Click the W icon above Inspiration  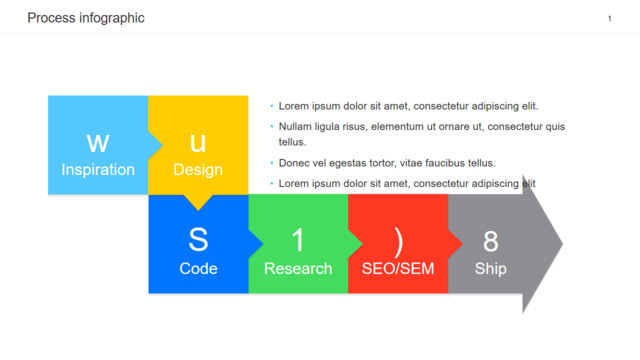(98, 144)
